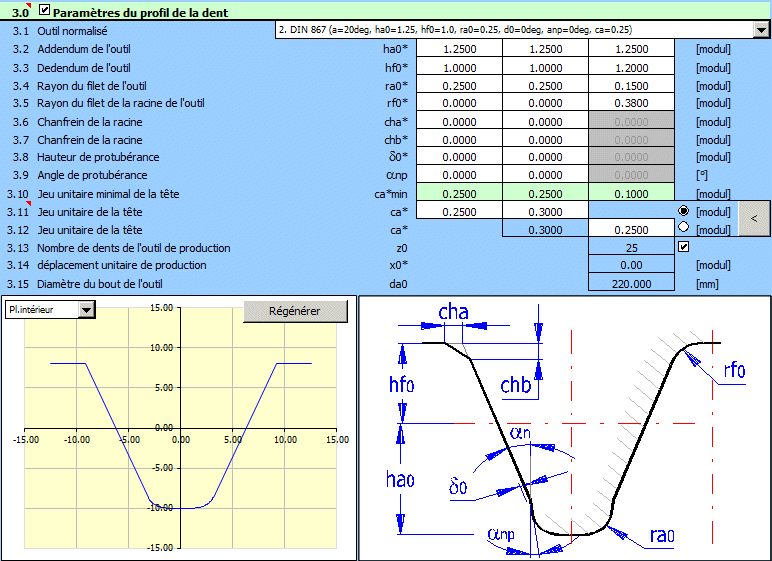
Task: Click the label 'Angle de protubérance'
Action: [92, 175]
